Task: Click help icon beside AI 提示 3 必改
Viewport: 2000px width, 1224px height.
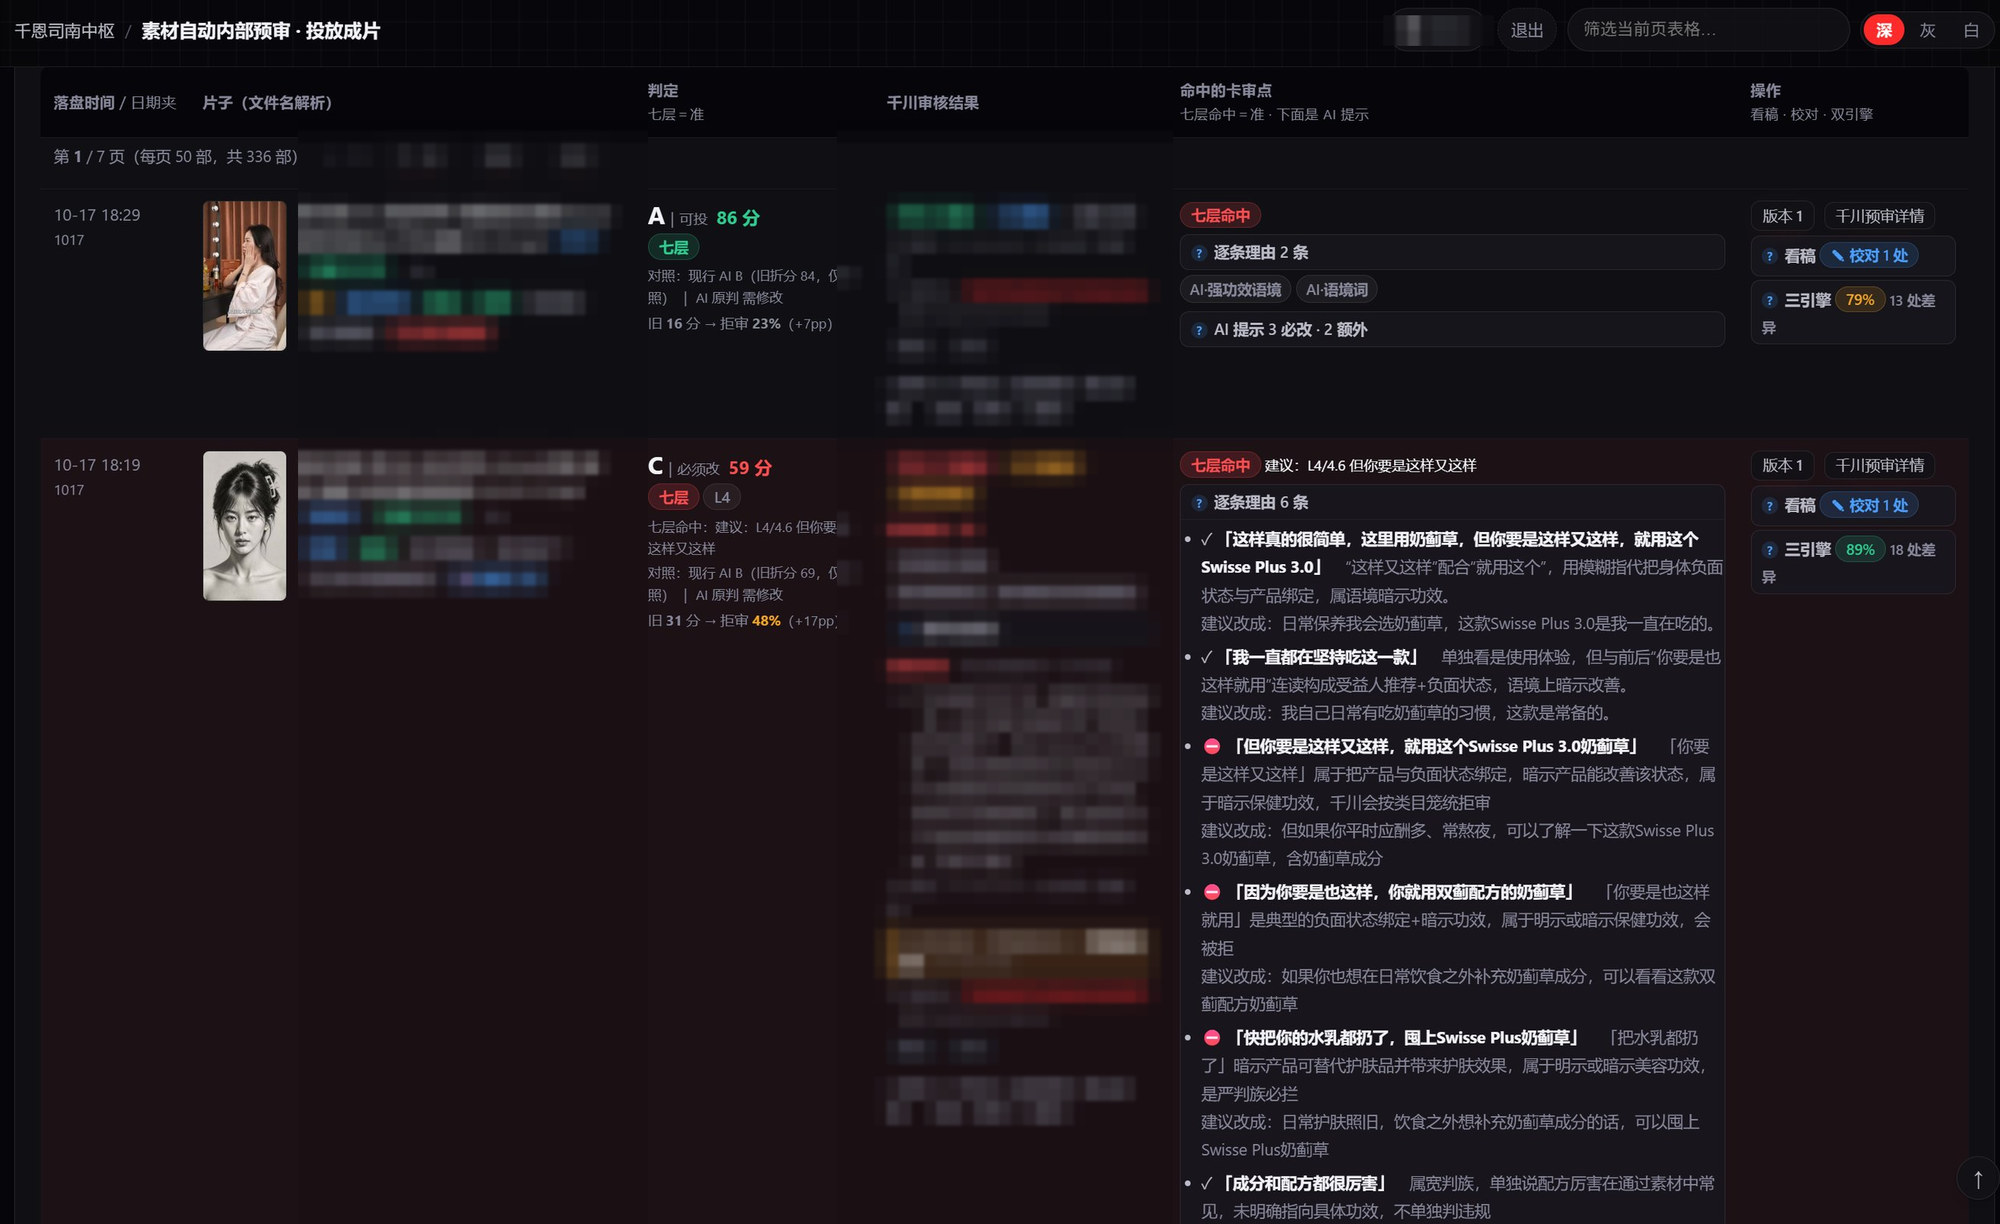Action: point(1199,330)
